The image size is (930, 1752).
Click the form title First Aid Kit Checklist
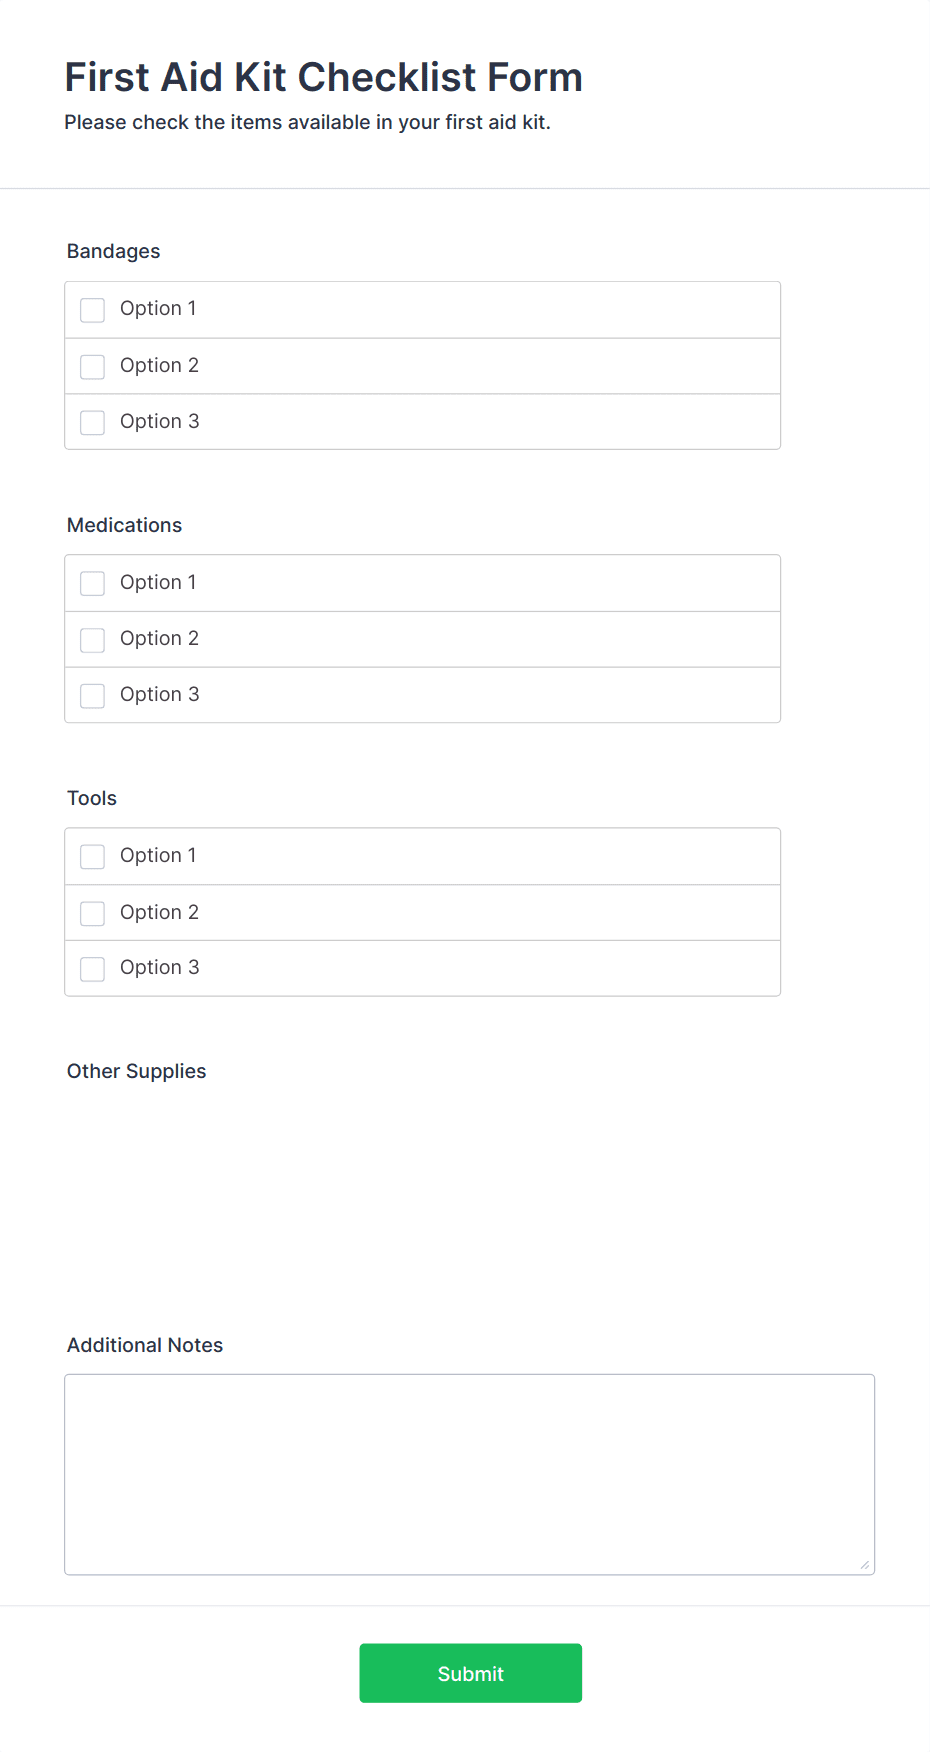[324, 77]
